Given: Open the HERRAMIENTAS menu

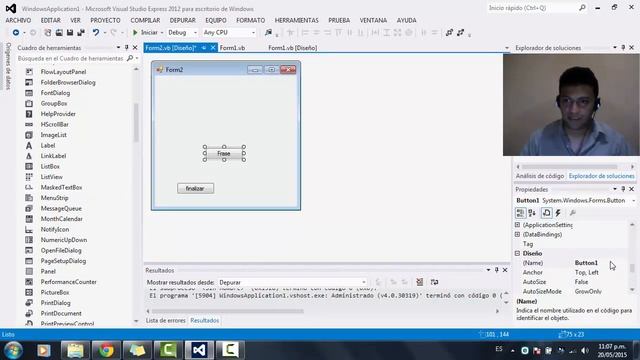Looking at the screenshot, I should pyautogui.click(x=296, y=20).
